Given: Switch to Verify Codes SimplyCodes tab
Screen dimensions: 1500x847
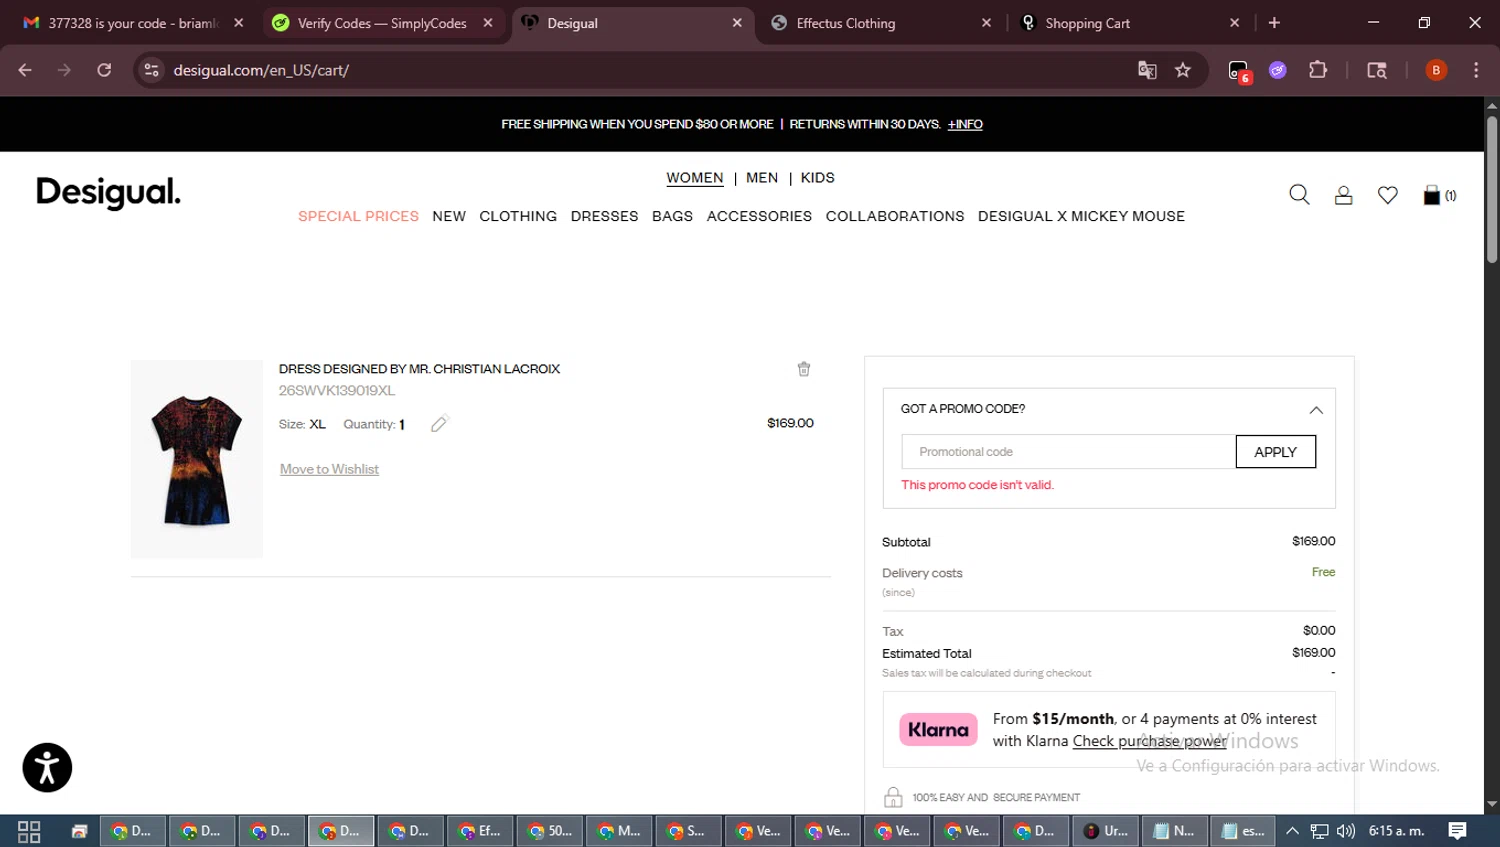Looking at the screenshot, I should pos(383,23).
